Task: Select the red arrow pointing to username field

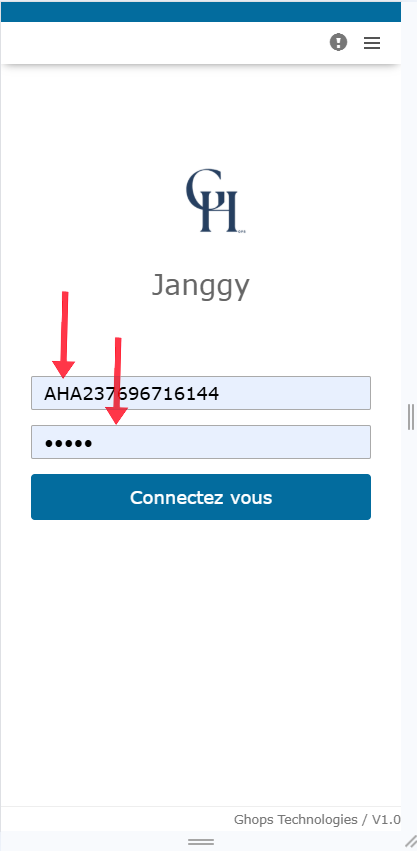Action: [64, 334]
